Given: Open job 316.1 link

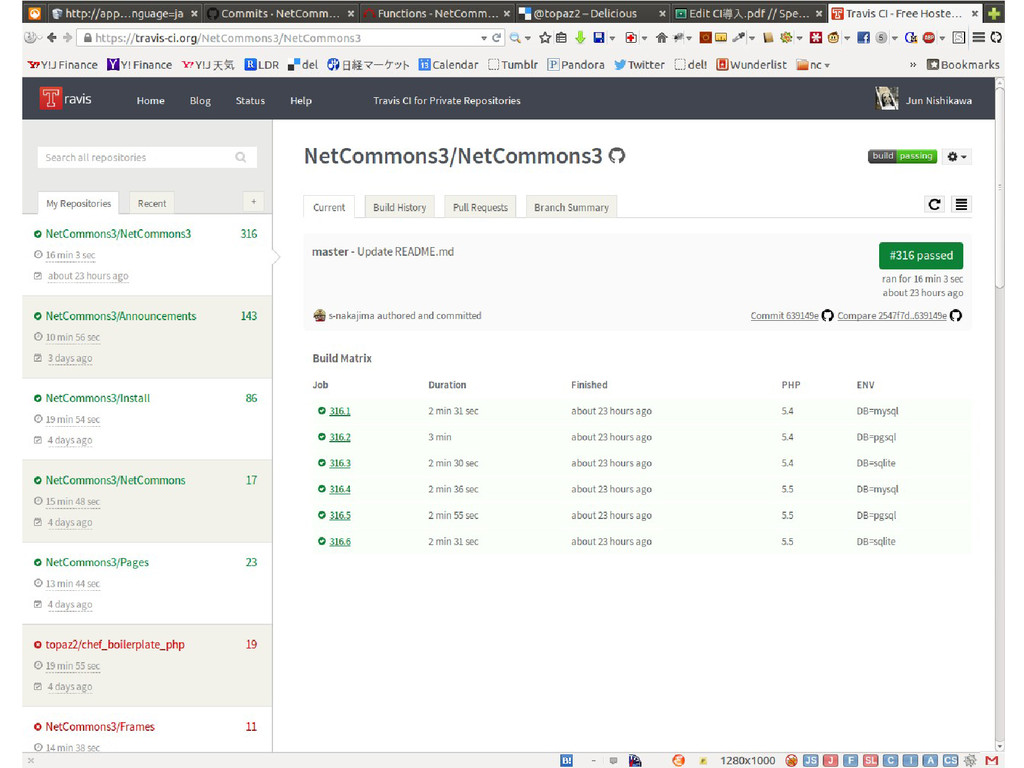Looking at the screenshot, I should (x=340, y=411).
